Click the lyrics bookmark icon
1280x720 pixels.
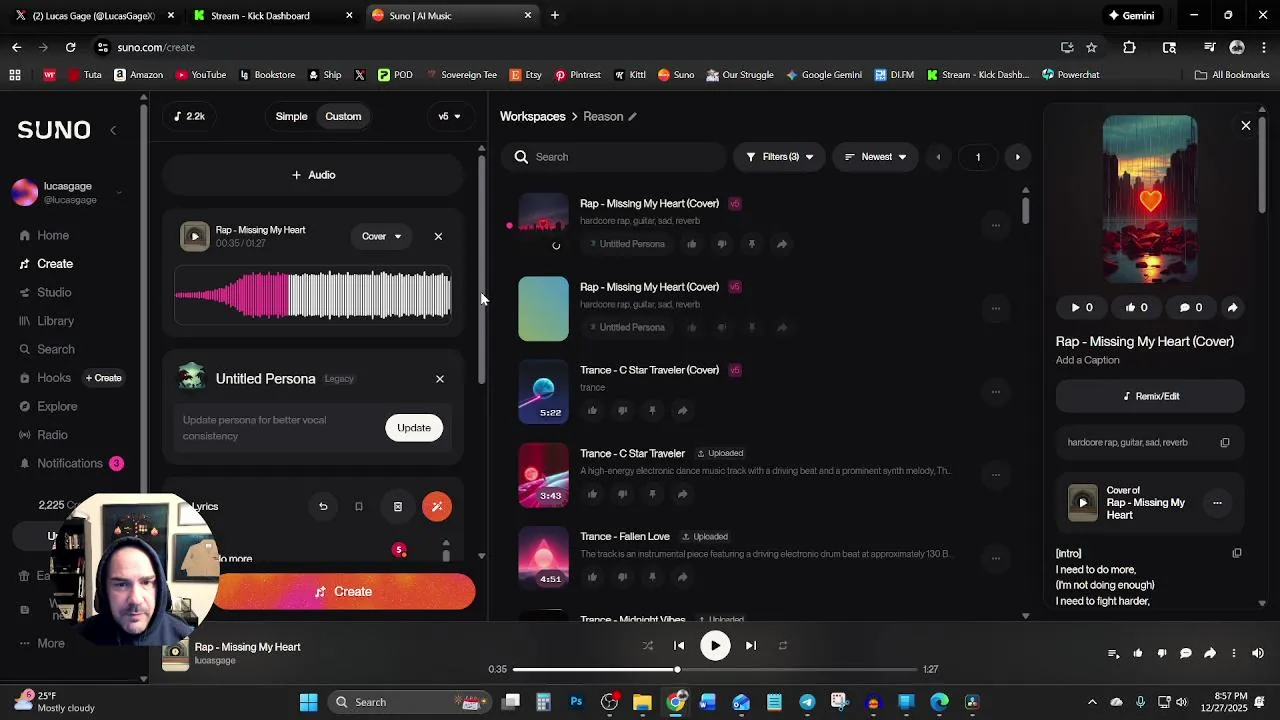(x=359, y=507)
